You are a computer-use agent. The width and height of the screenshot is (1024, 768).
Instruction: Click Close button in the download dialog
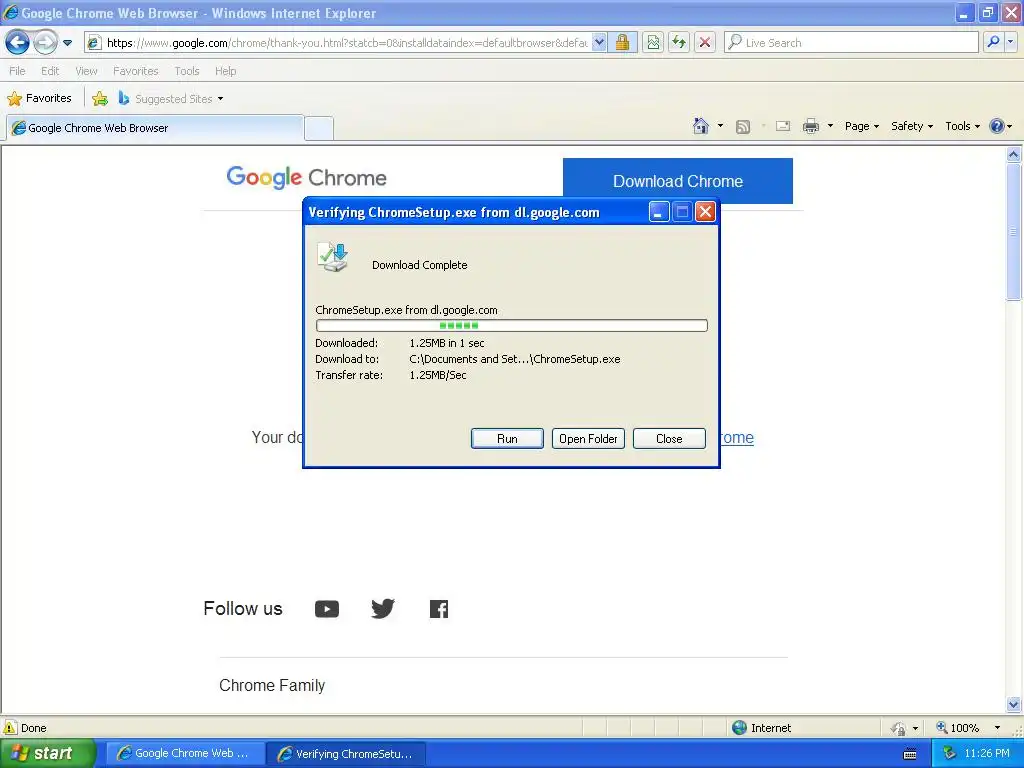coord(669,439)
